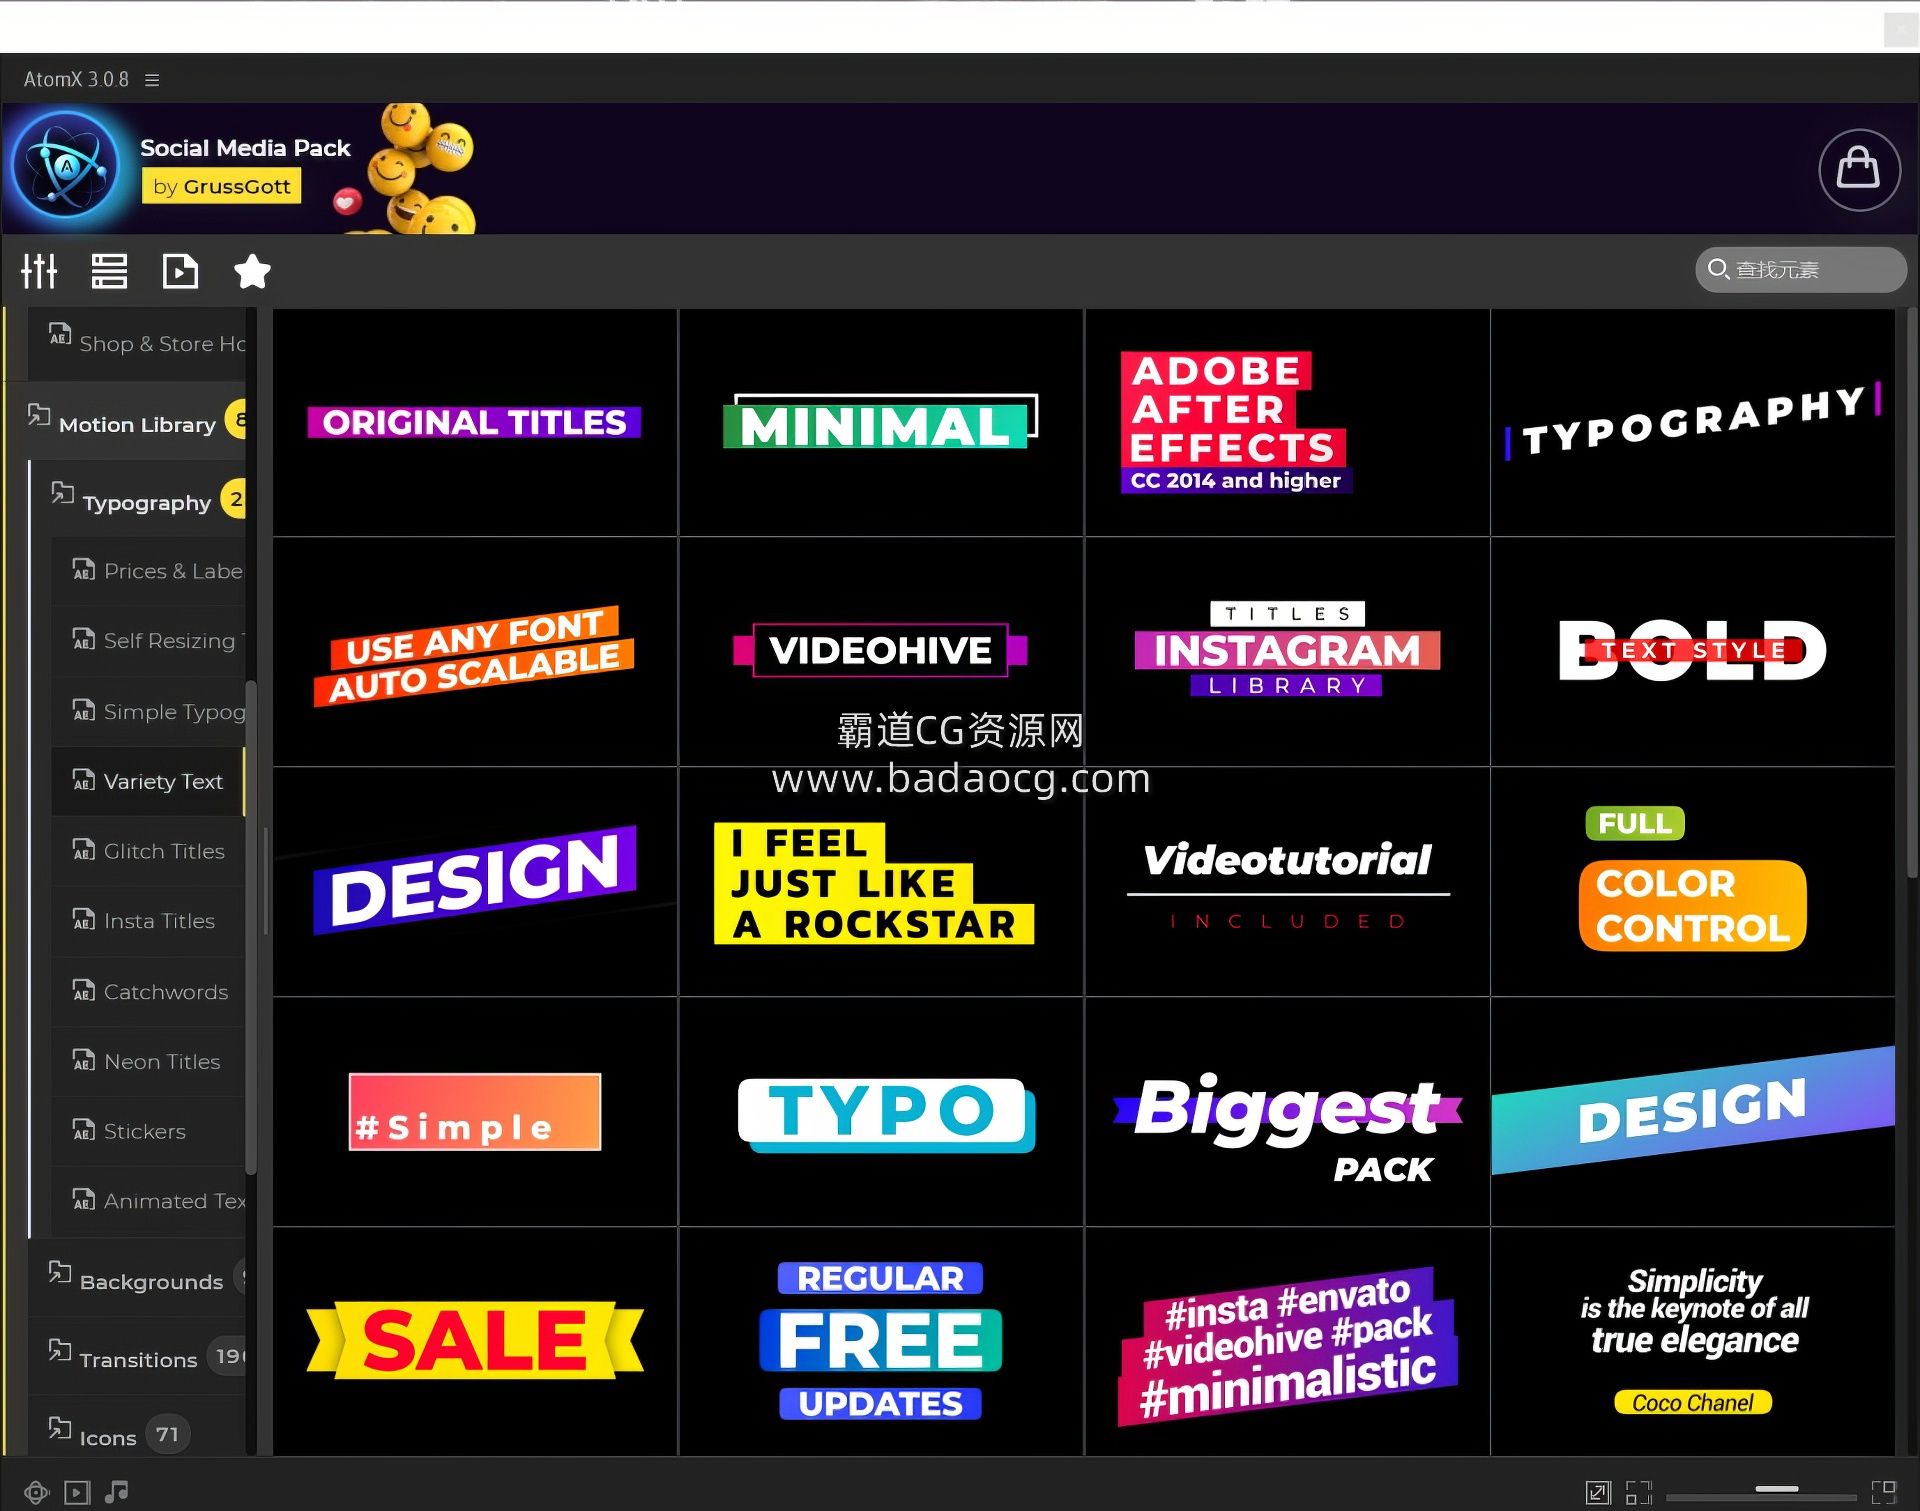Open Stickers category

148,1132
